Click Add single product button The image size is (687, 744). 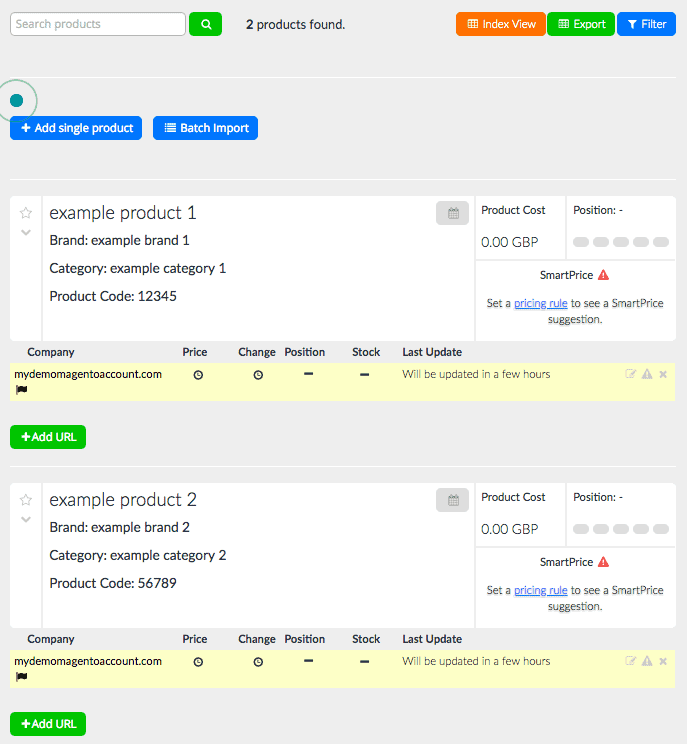pos(77,128)
